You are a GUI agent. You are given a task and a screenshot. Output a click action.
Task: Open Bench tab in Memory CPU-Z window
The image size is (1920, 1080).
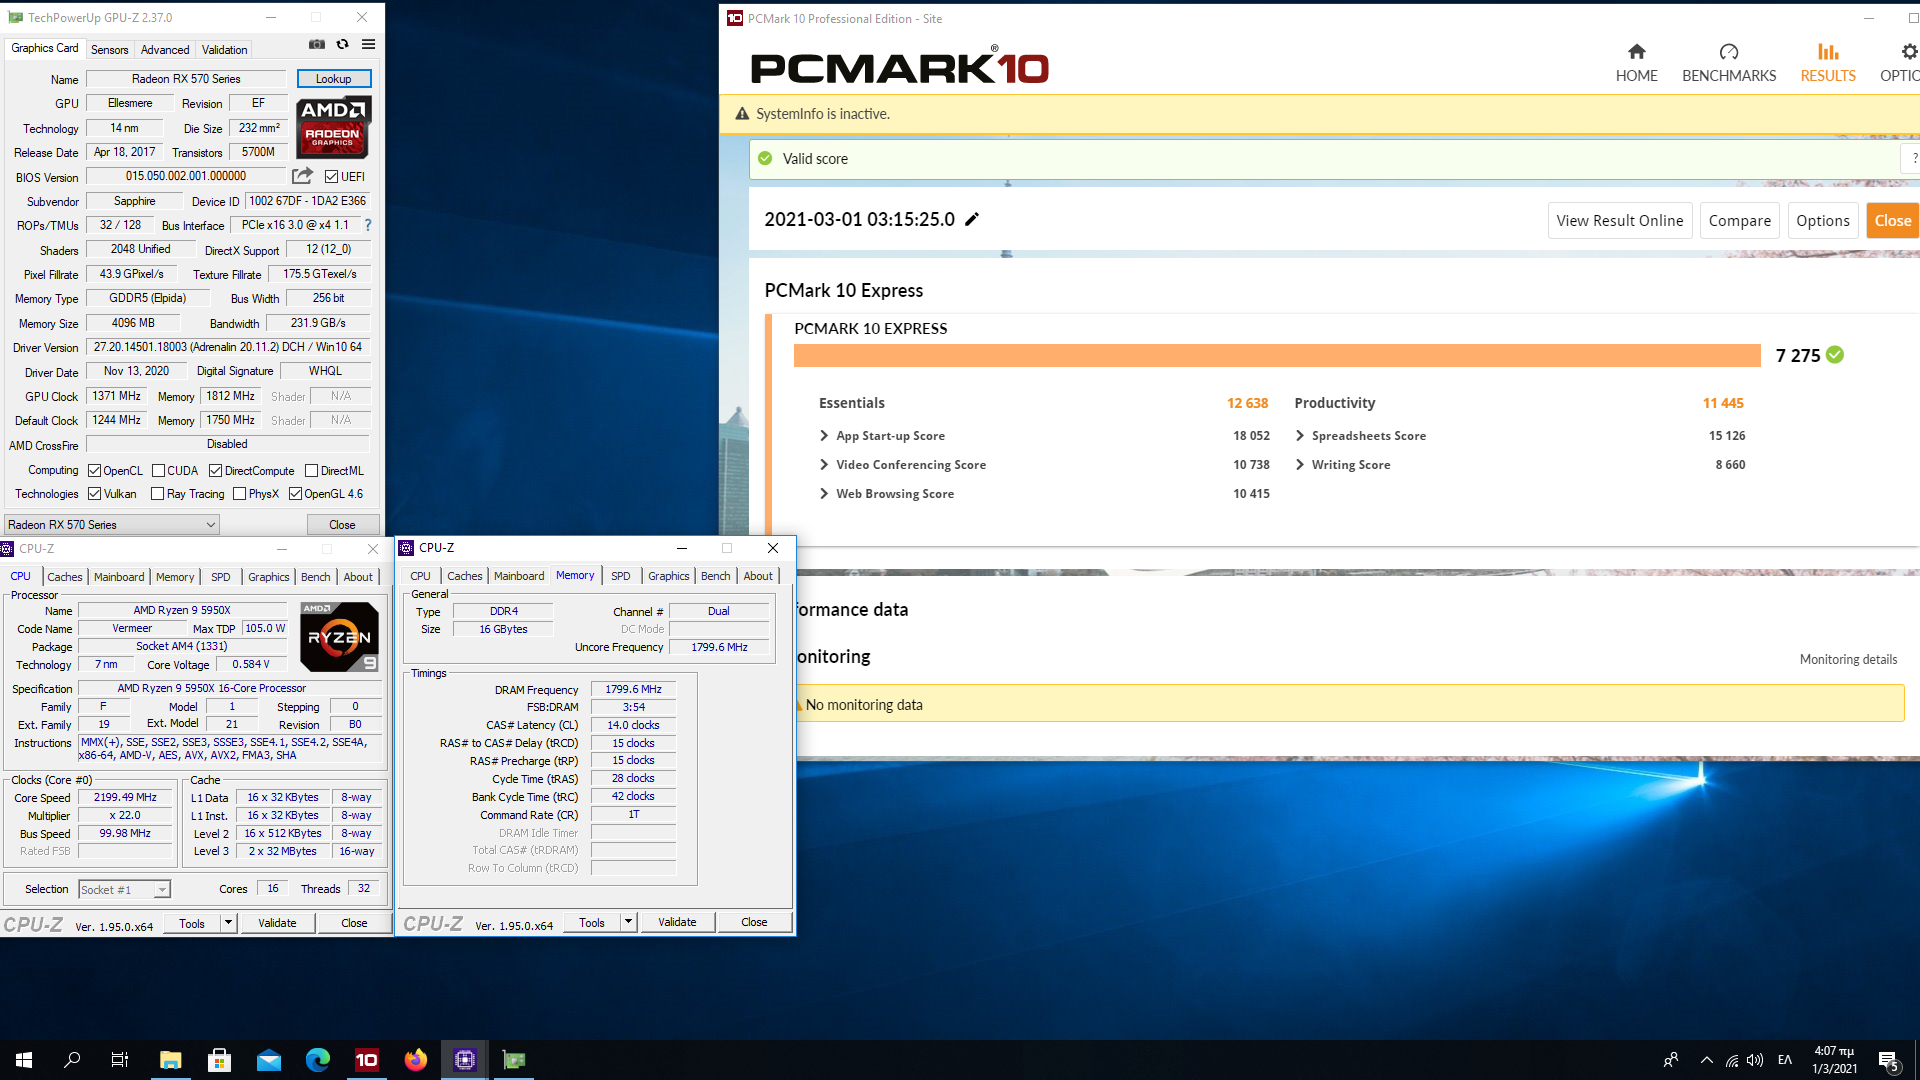[715, 576]
